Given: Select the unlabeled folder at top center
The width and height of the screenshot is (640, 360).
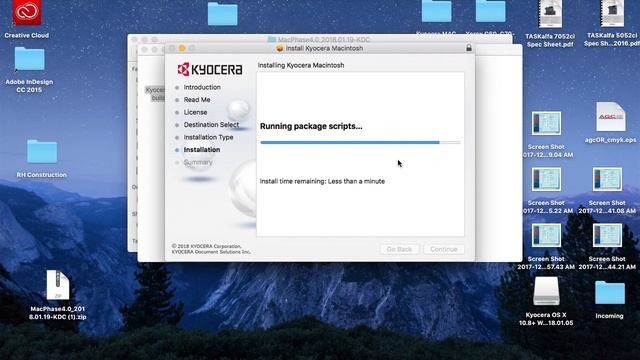Looking at the screenshot, I should (x=222, y=13).
